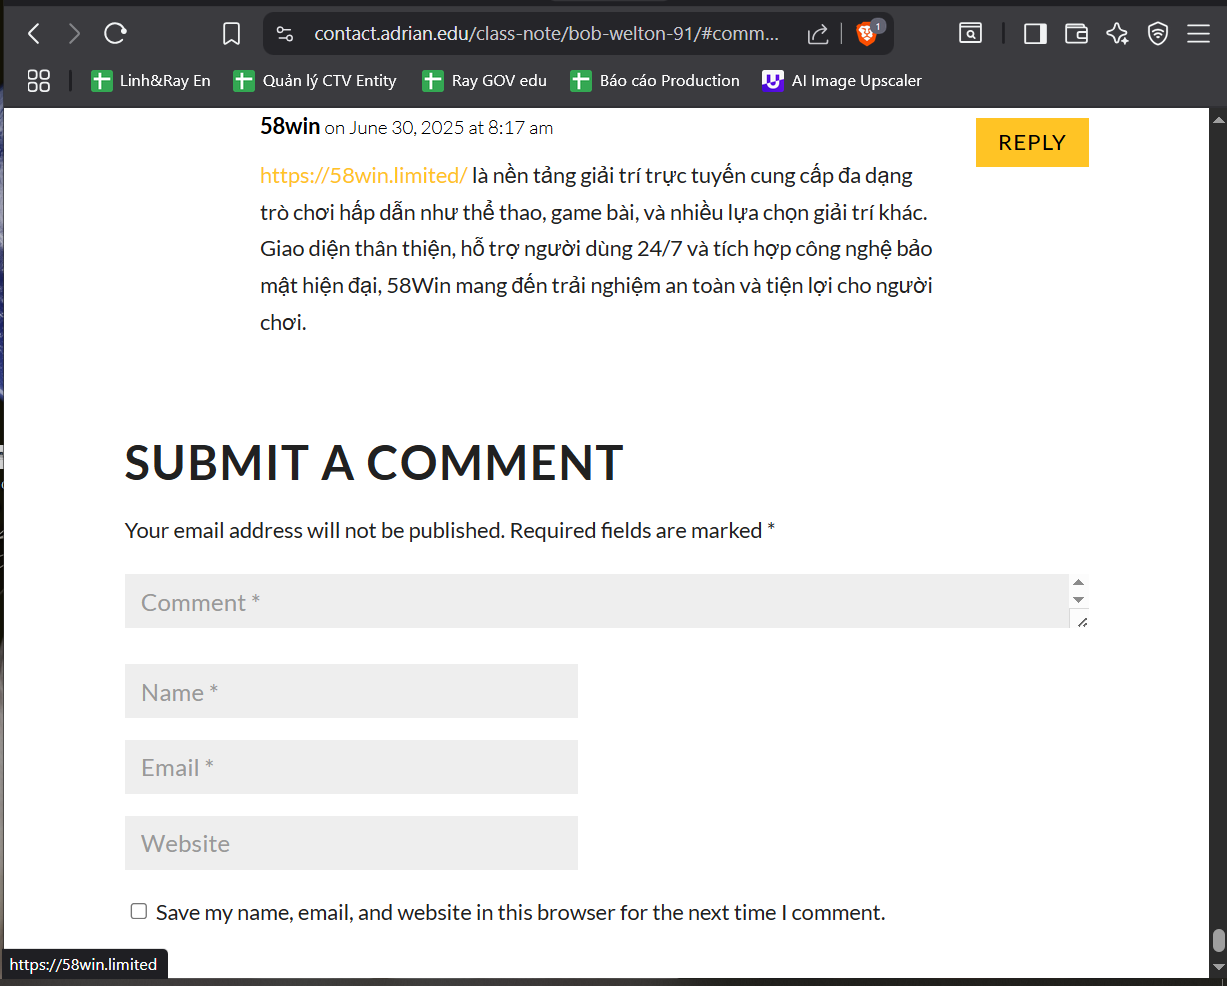Grab the comment textarea resize handle
Viewport: 1227px width, 986px height.
(x=1080, y=620)
